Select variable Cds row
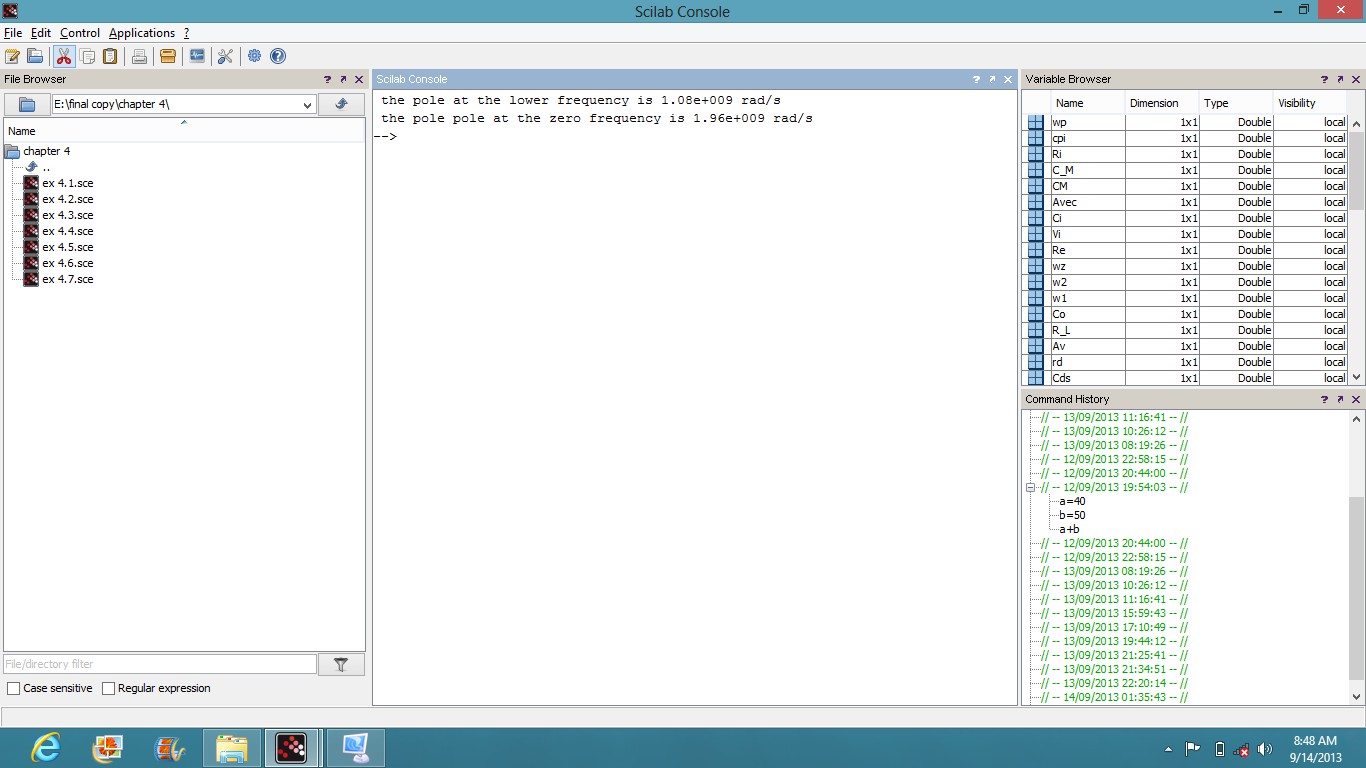Viewport: 1366px width, 768px height. pyautogui.click(x=1186, y=378)
